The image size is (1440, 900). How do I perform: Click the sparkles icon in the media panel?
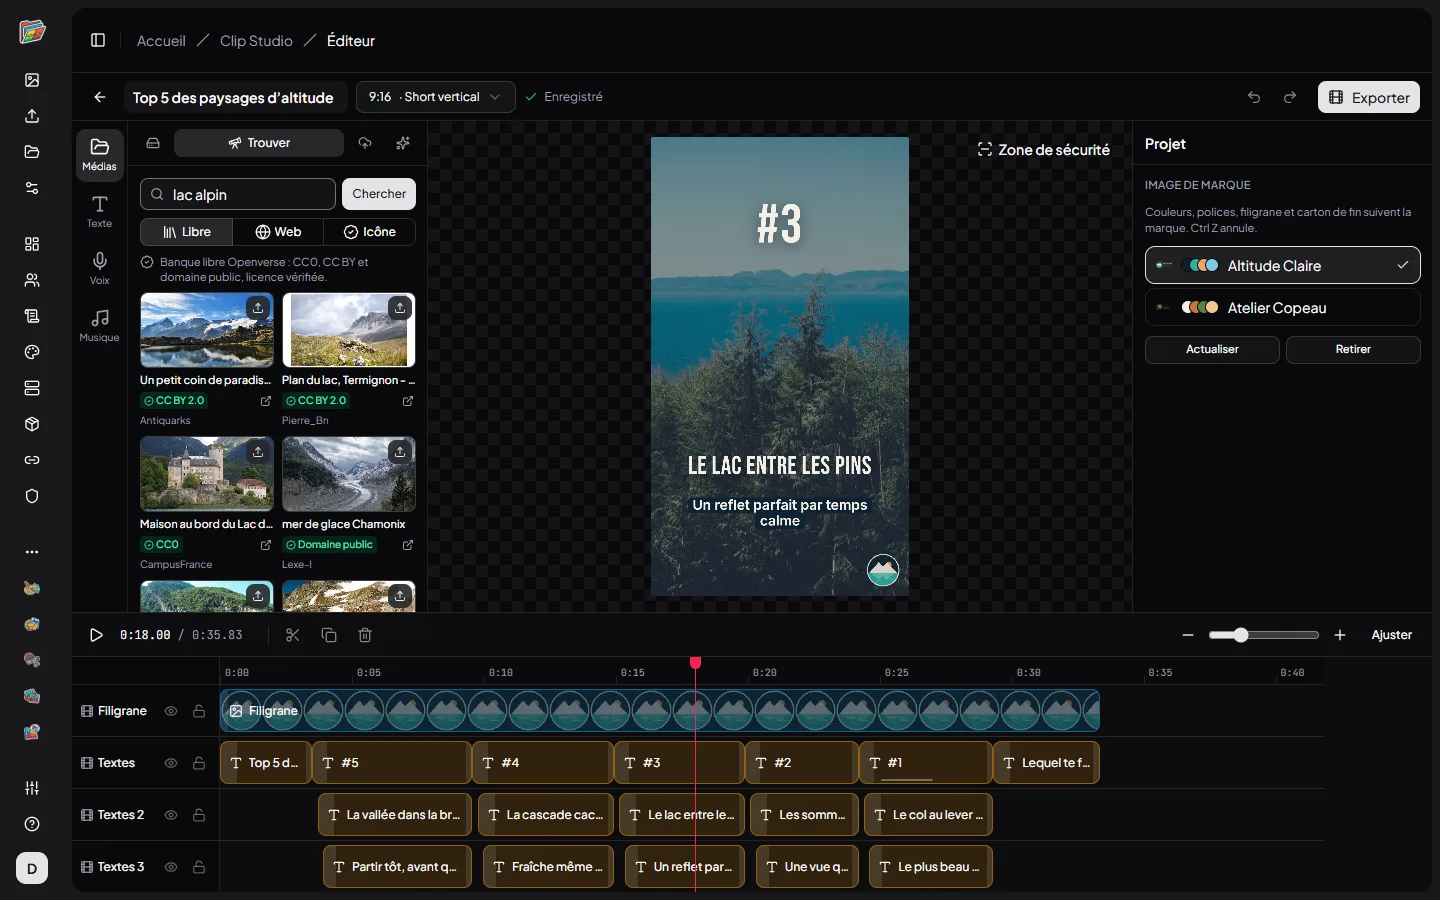[x=403, y=143]
